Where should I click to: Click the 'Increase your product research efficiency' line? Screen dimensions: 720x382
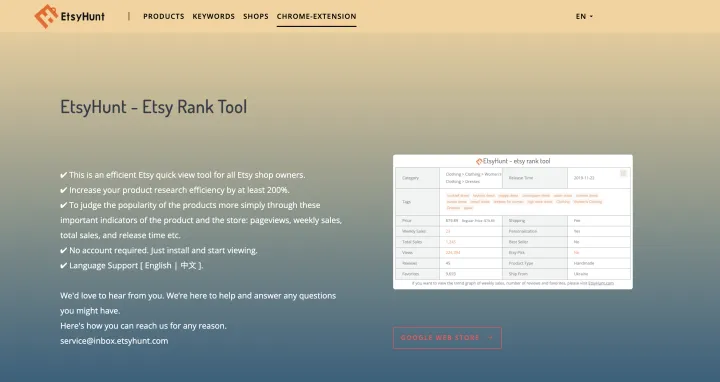[x=175, y=190]
